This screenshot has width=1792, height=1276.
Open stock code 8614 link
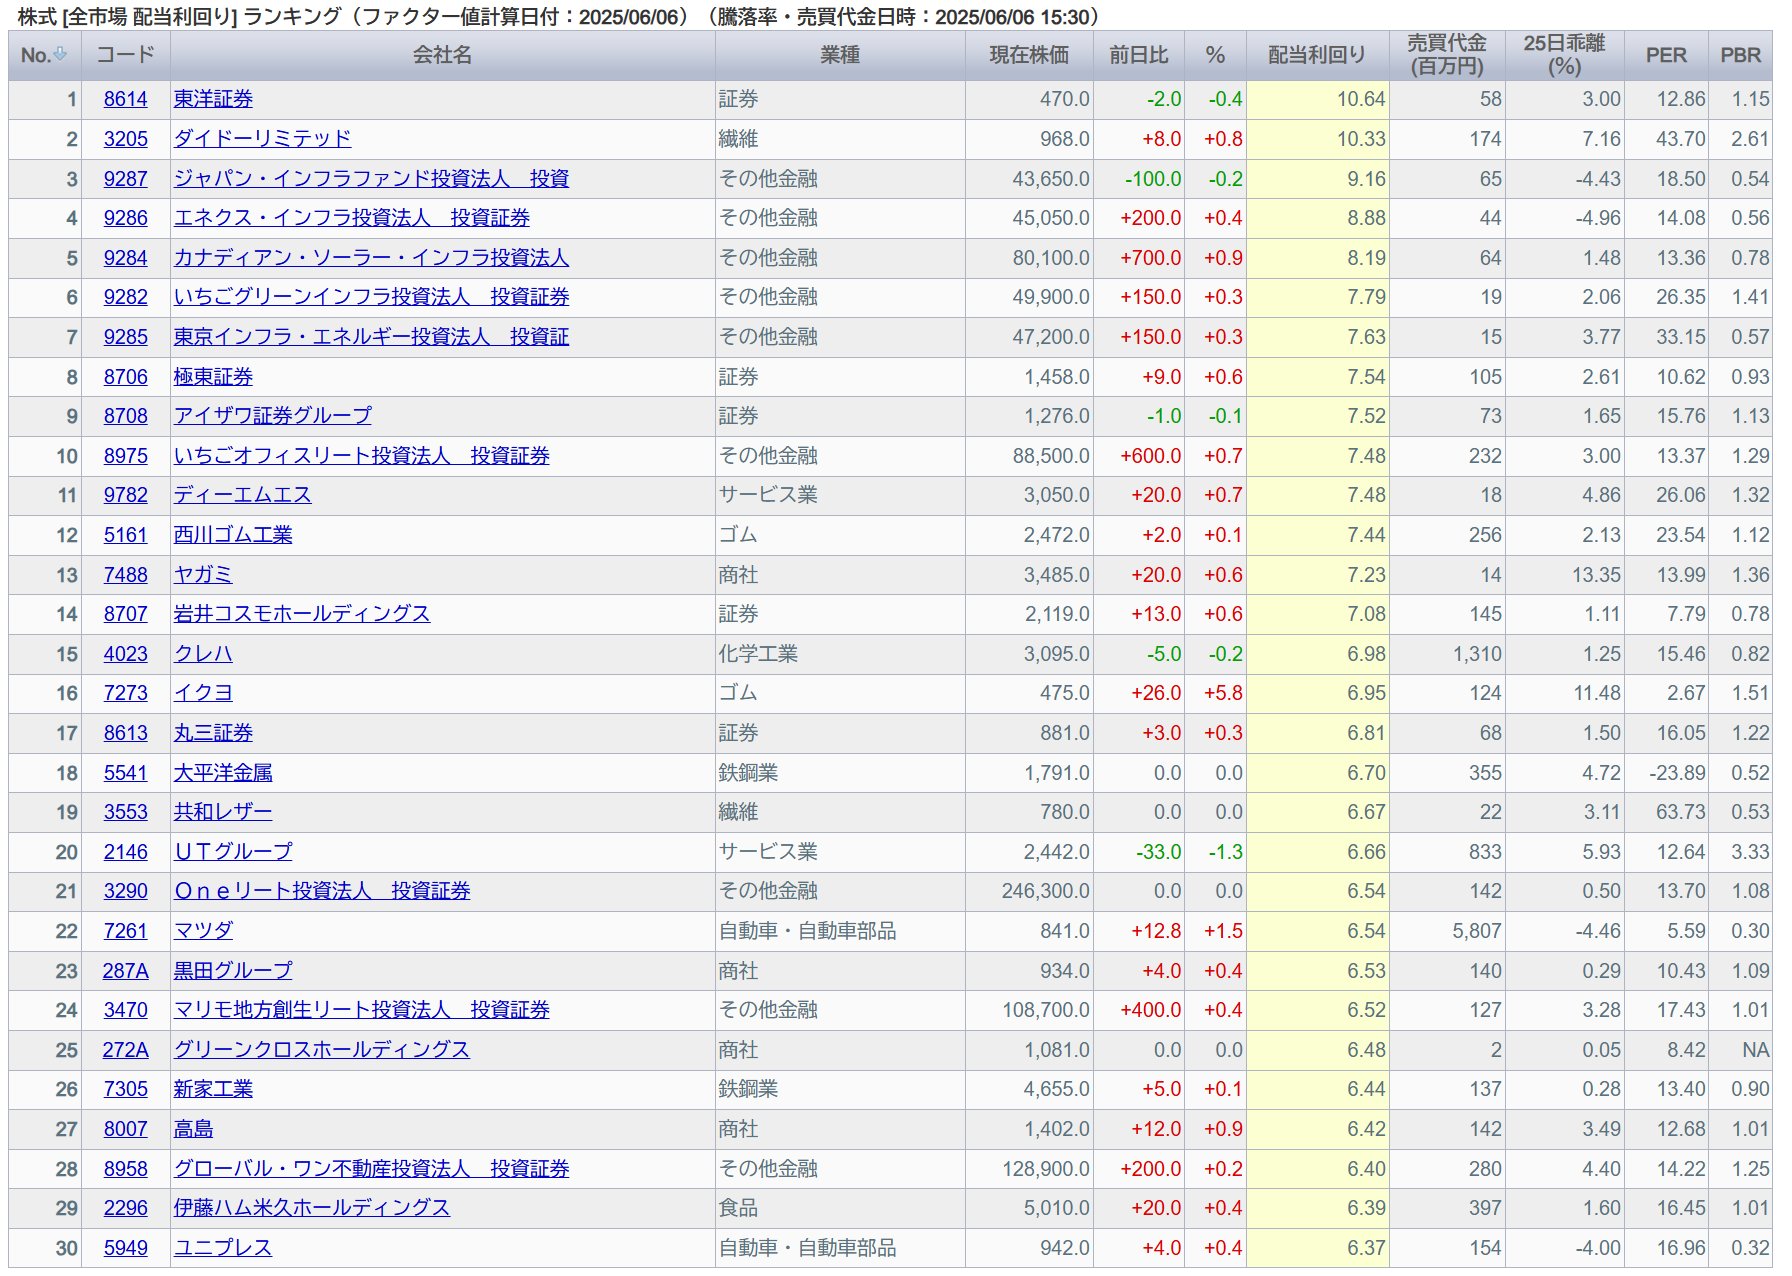point(125,99)
